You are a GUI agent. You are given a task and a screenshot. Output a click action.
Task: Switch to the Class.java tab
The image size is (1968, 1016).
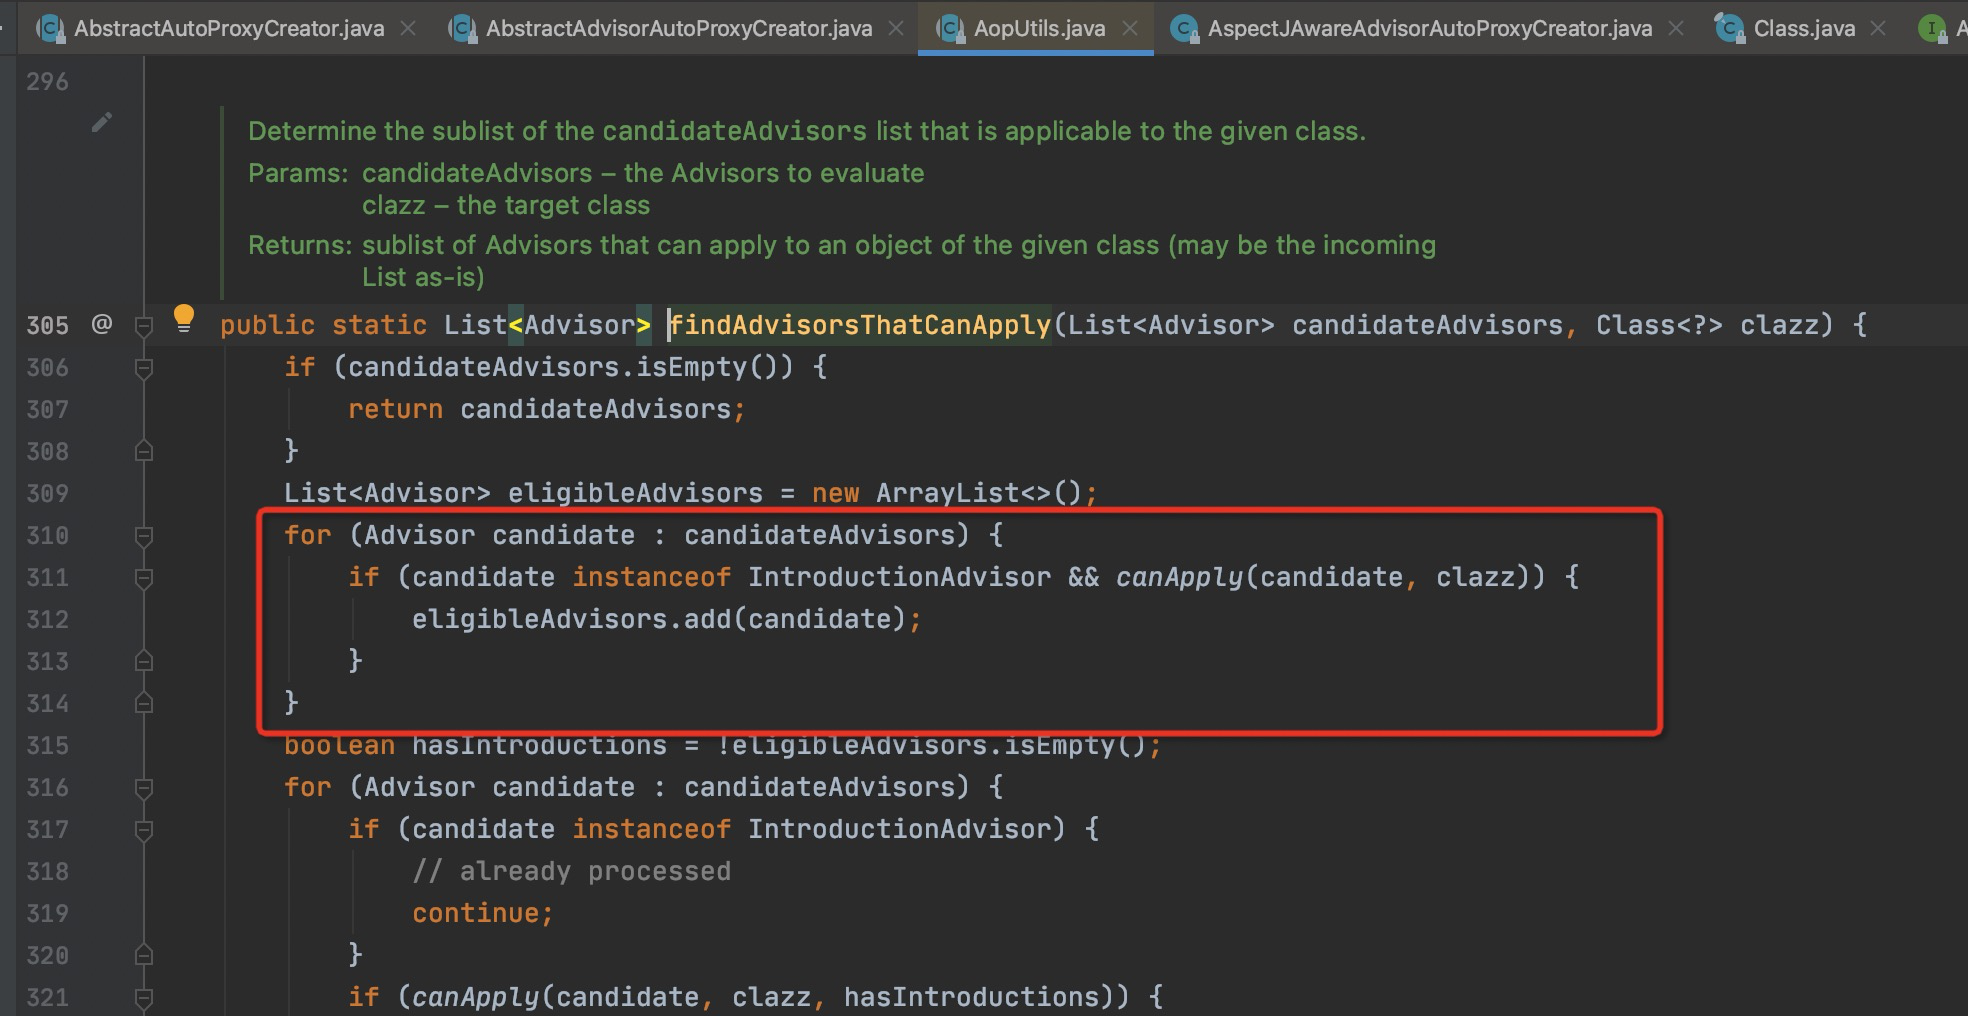tap(1805, 28)
